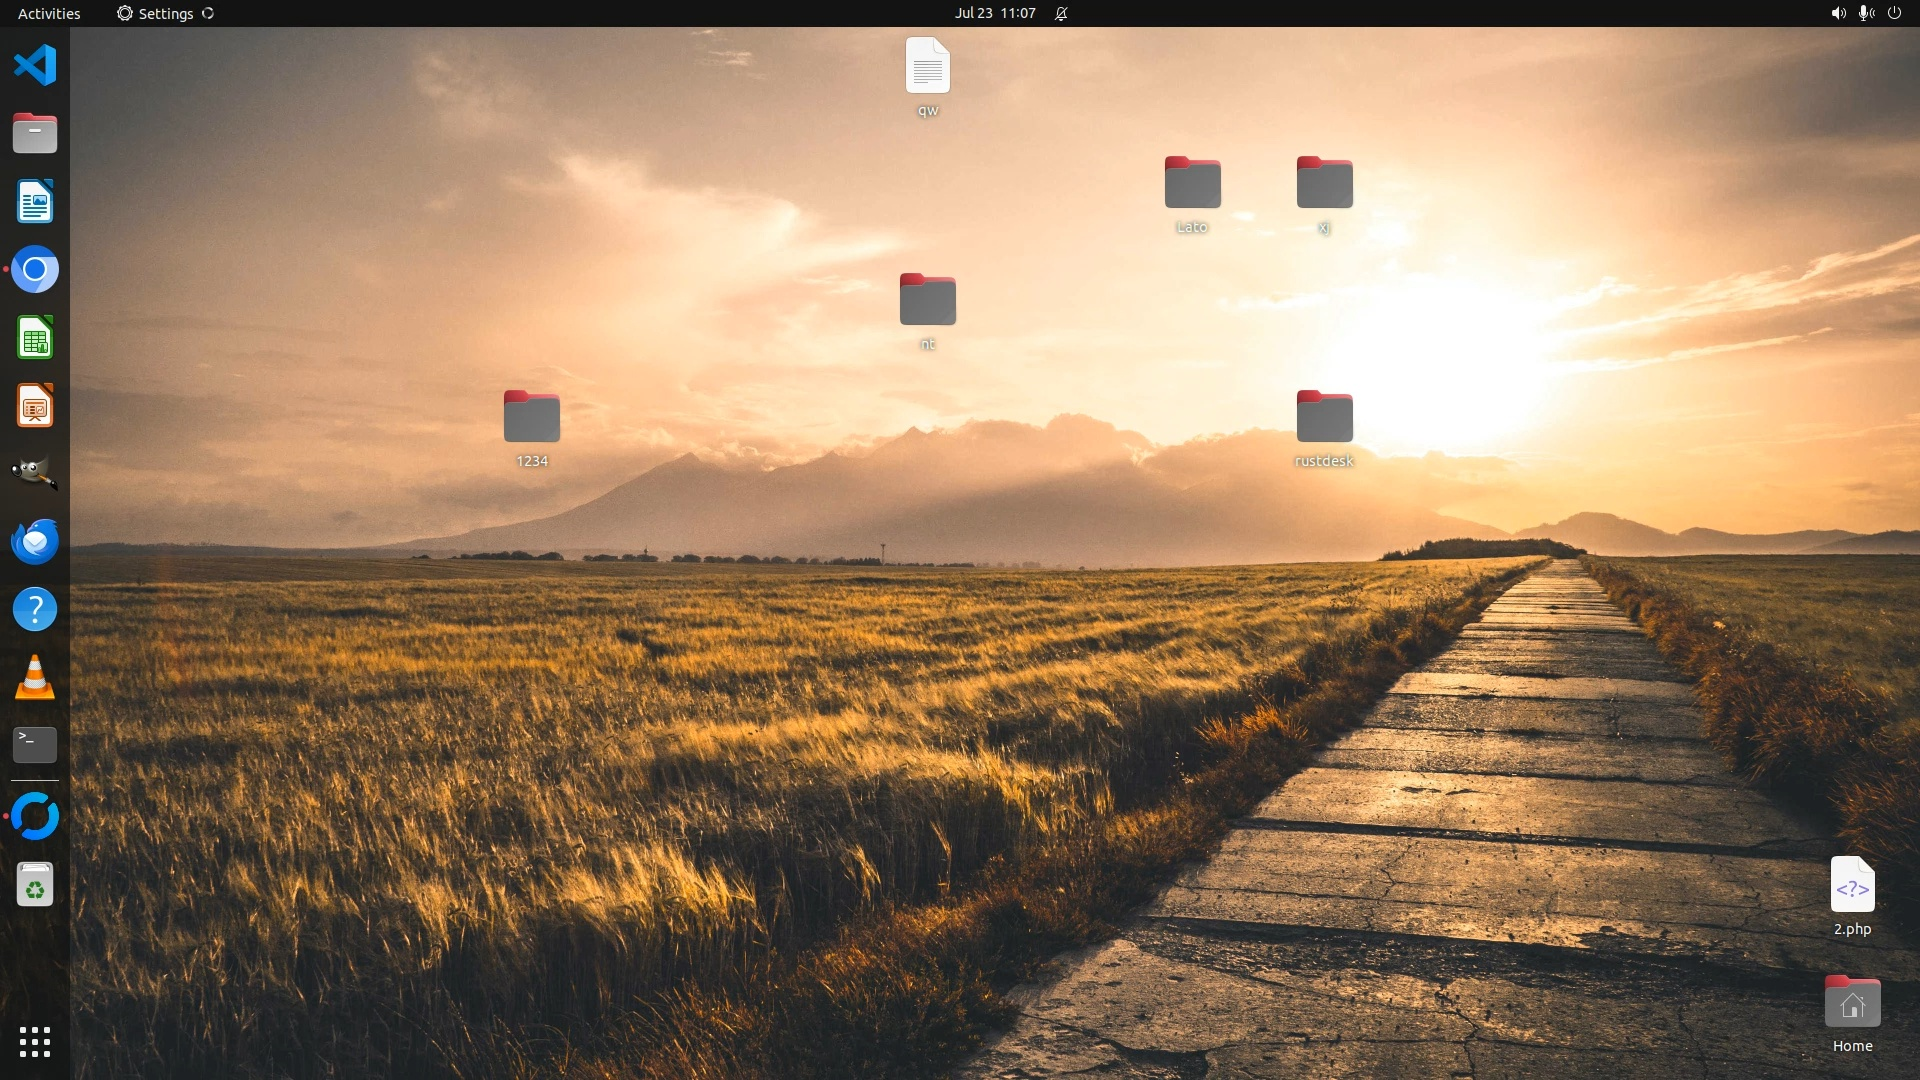
Task: Open the clock and calendar dropdown
Action: point(994,13)
